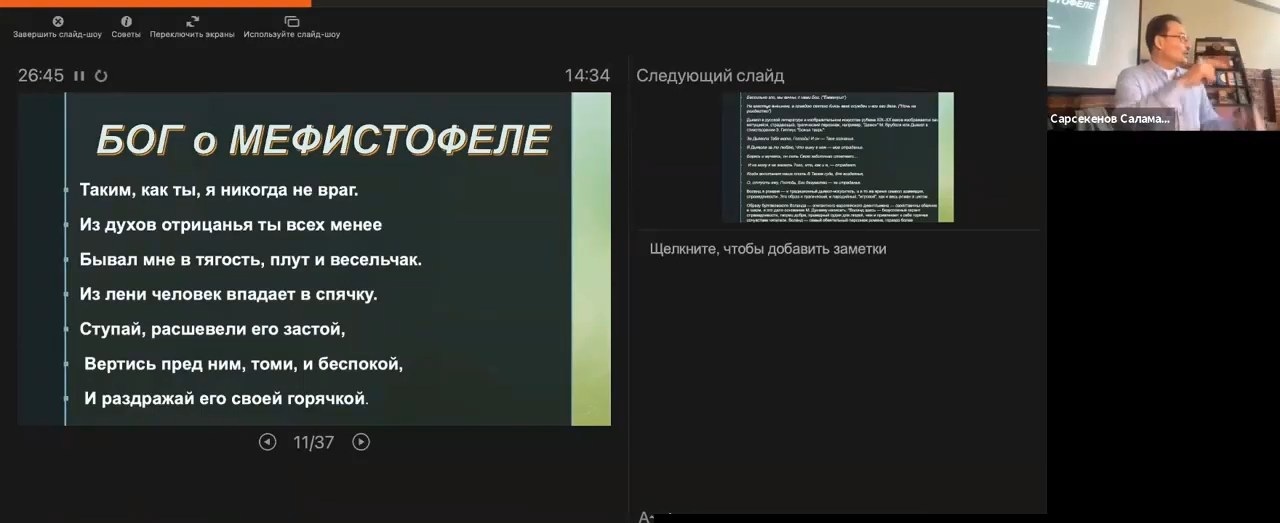The height and width of the screenshot is (523, 1280).
Task: Click the slide counter 11/37
Action: [x=313, y=442]
